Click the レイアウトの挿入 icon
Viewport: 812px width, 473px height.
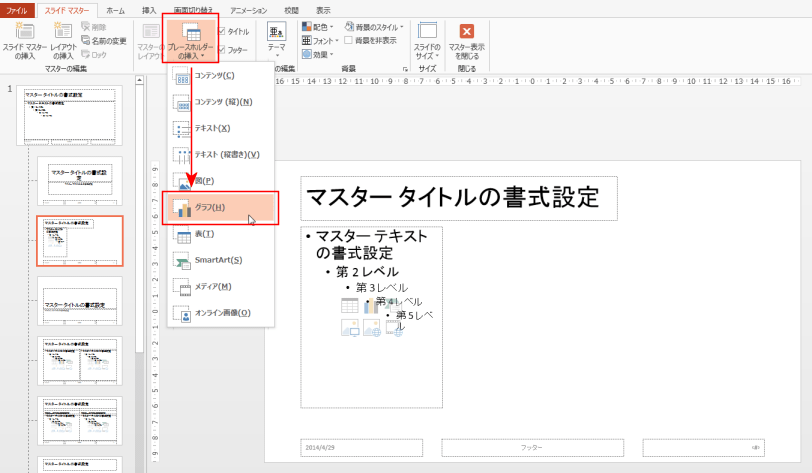[x=63, y=42]
